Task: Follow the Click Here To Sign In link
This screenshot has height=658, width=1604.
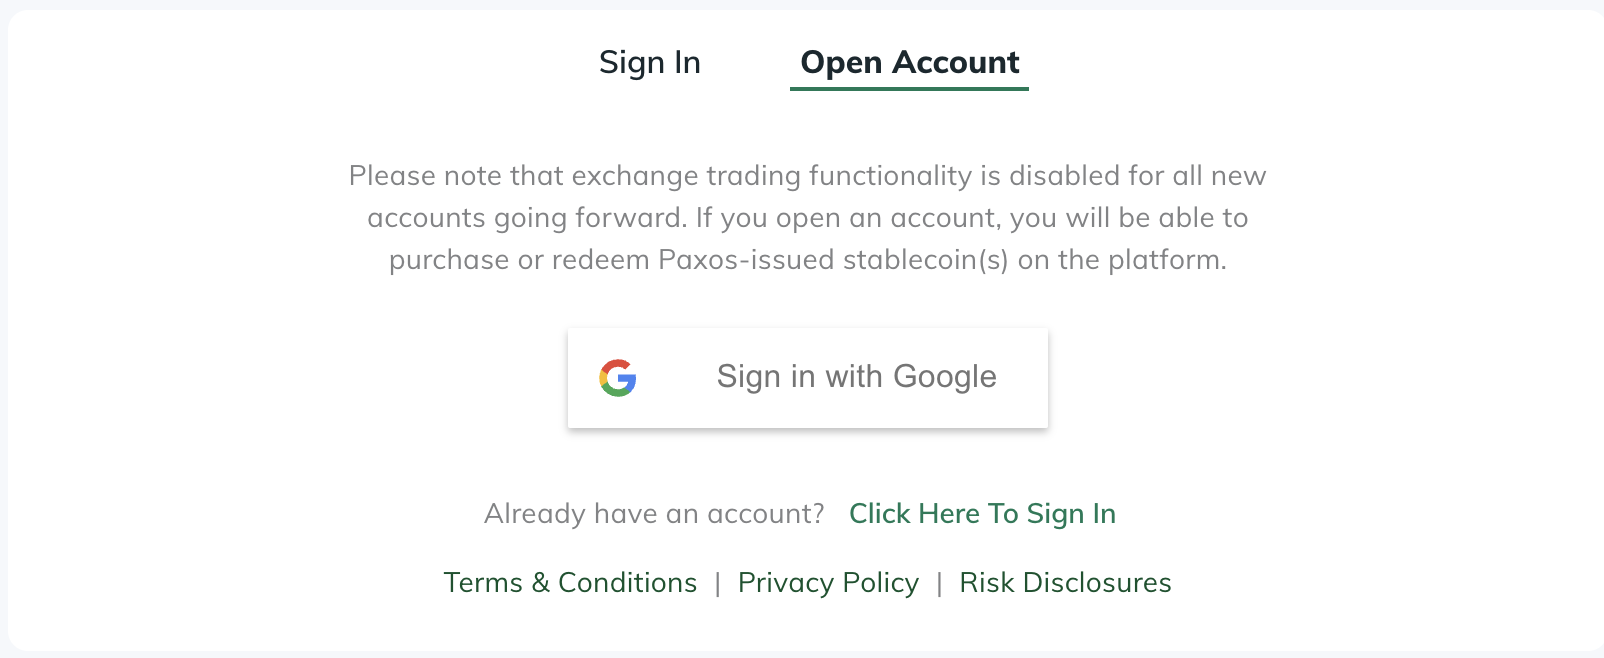Action: pyautogui.click(x=982, y=514)
